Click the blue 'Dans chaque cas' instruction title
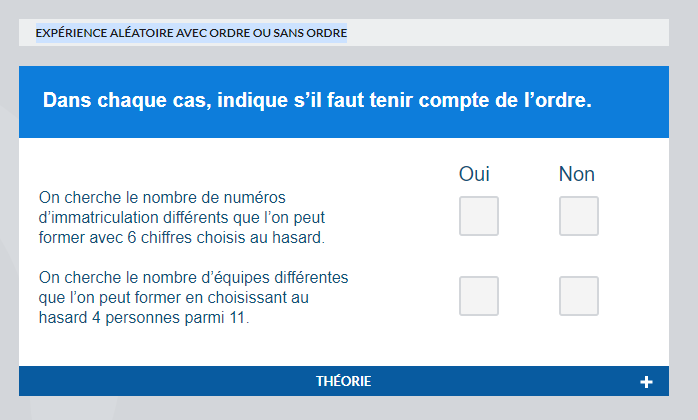Screen dimensions: 698x420 click(318, 101)
